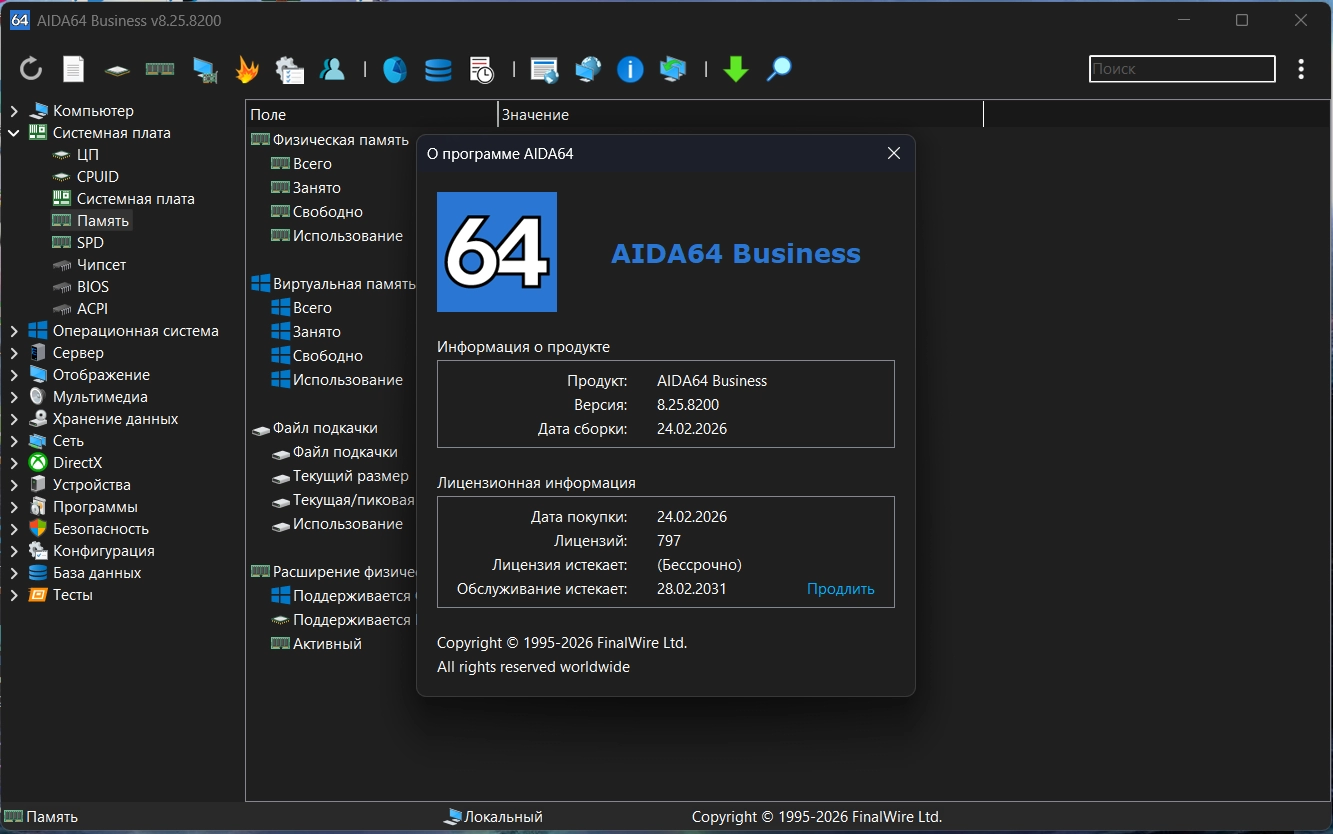This screenshot has height=834, width=1333.
Task: Click the magnifying glass toolbar icon
Action: click(x=779, y=69)
